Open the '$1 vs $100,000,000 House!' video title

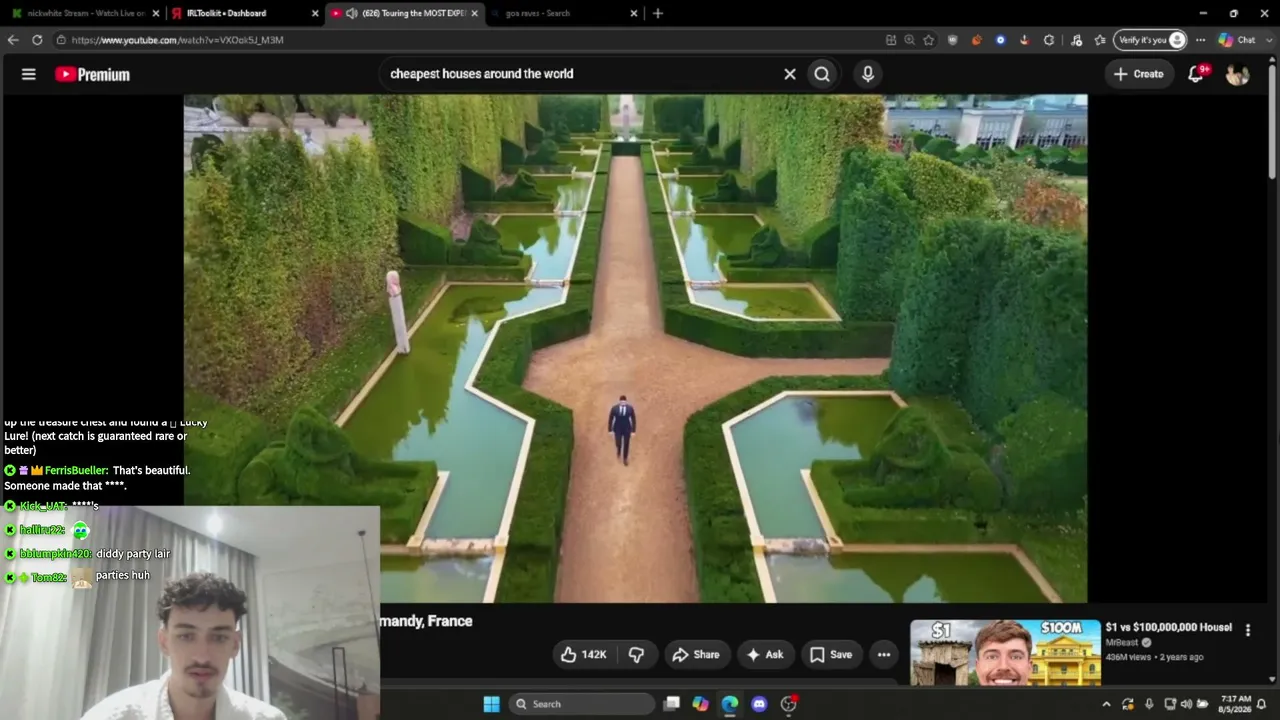pos(1168,627)
